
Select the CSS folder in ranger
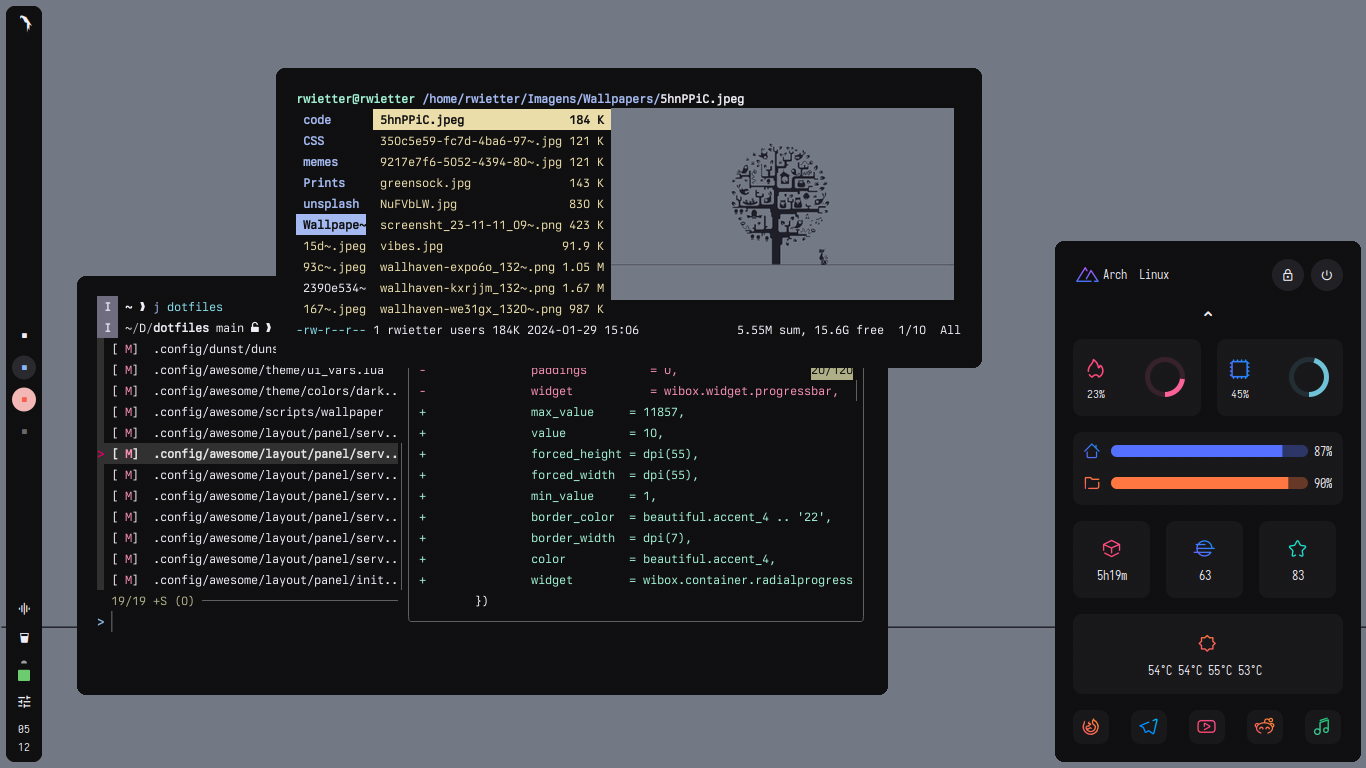[314, 141]
